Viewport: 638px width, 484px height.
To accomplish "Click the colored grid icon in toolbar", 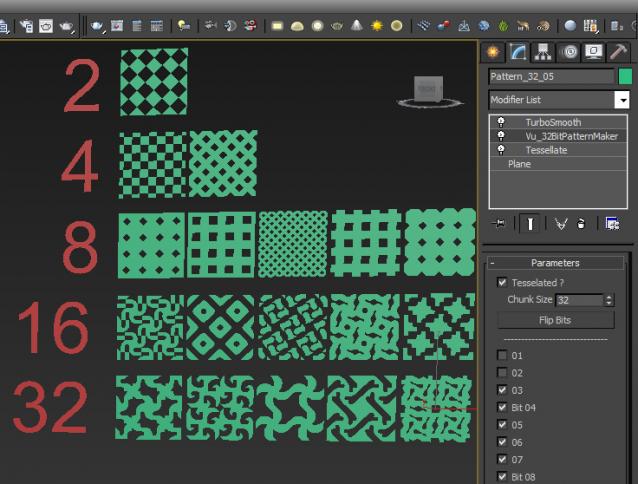I will click(x=590, y=26).
